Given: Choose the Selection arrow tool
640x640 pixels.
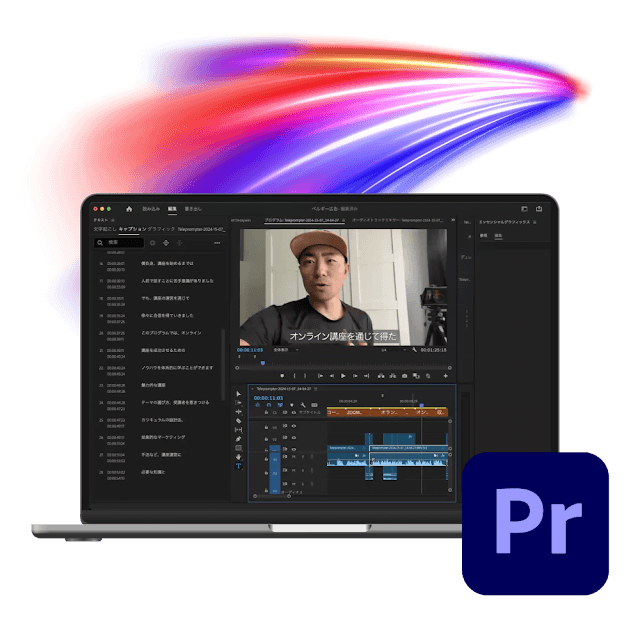Looking at the screenshot, I should [239, 394].
